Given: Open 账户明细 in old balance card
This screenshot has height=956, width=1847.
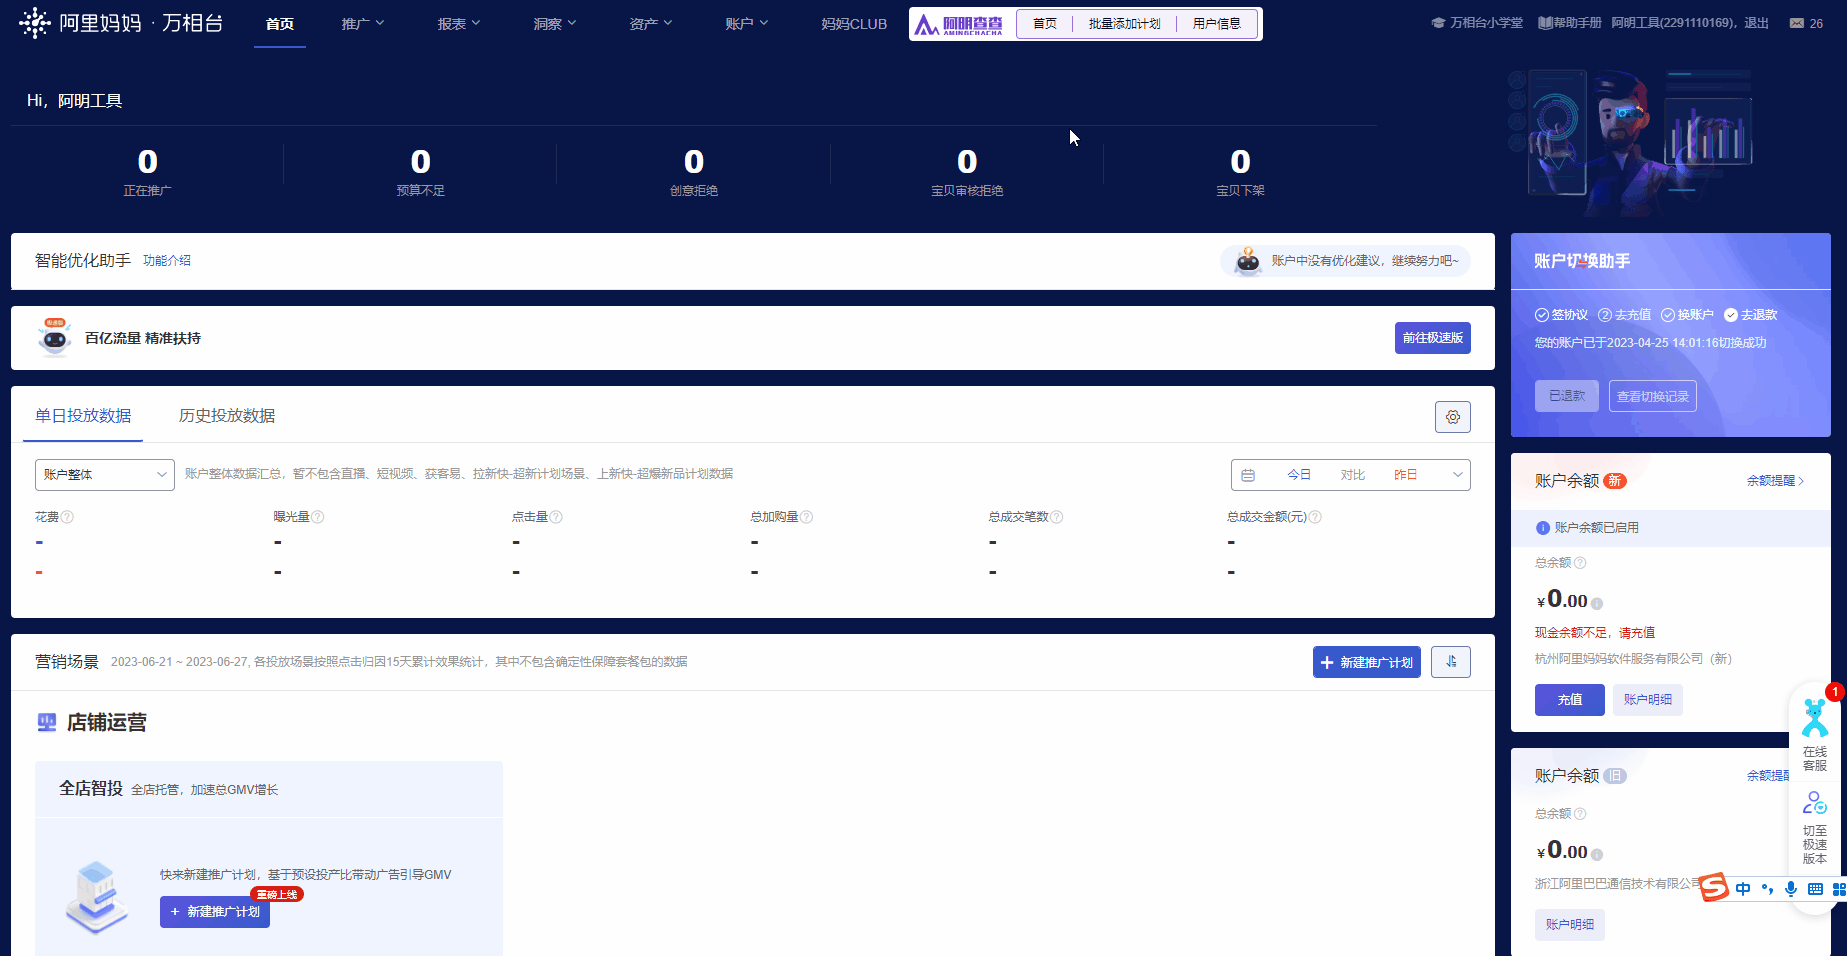Looking at the screenshot, I should click(x=1570, y=925).
